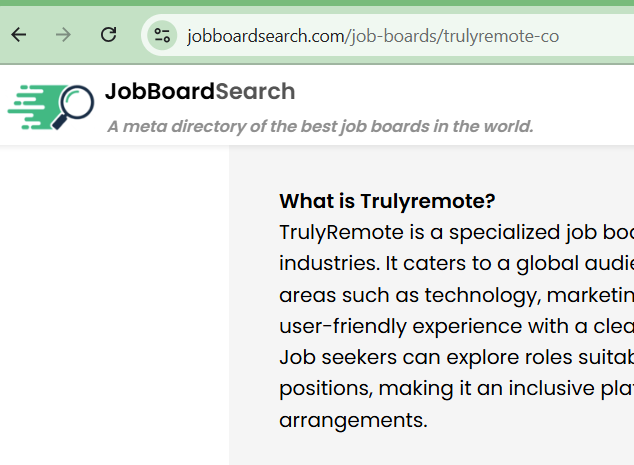Reload the current page

[x=109, y=35]
